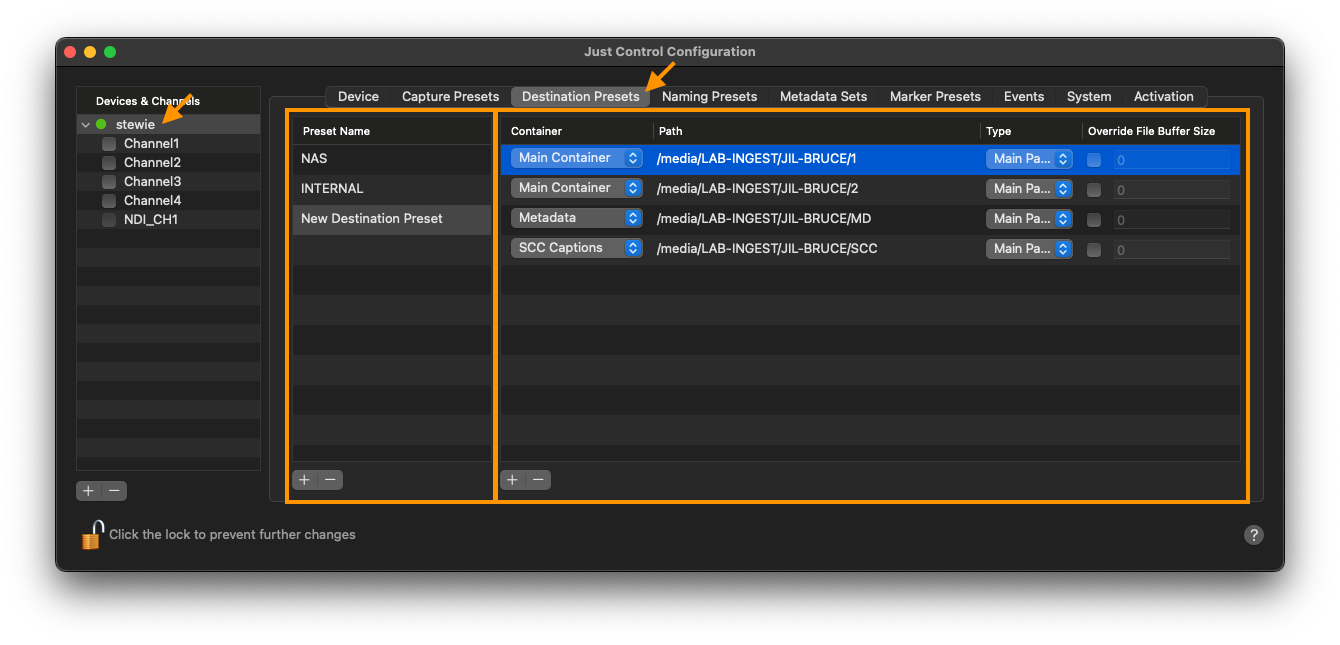The height and width of the screenshot is (645, 1340).
Task: Open the SCC Captions container dropdown
Action: [576, 248]
